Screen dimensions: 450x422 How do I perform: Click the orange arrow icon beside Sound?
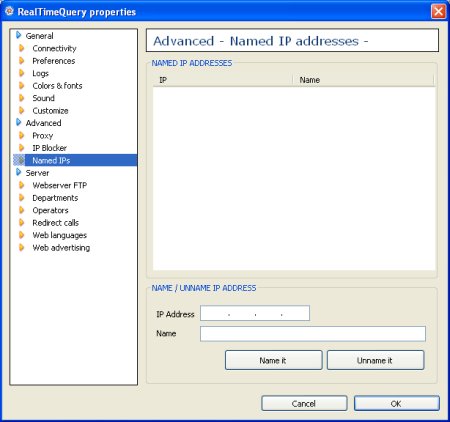[x=22, y=98]
